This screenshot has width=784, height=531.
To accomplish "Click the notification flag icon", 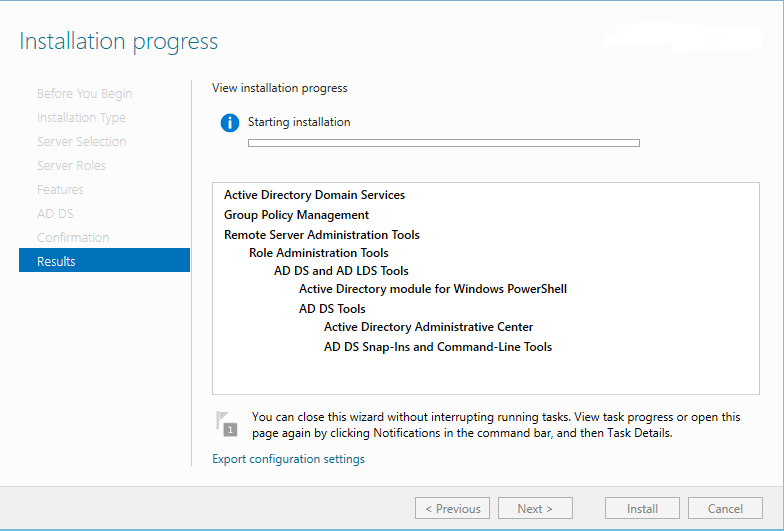I will (227, 423).
